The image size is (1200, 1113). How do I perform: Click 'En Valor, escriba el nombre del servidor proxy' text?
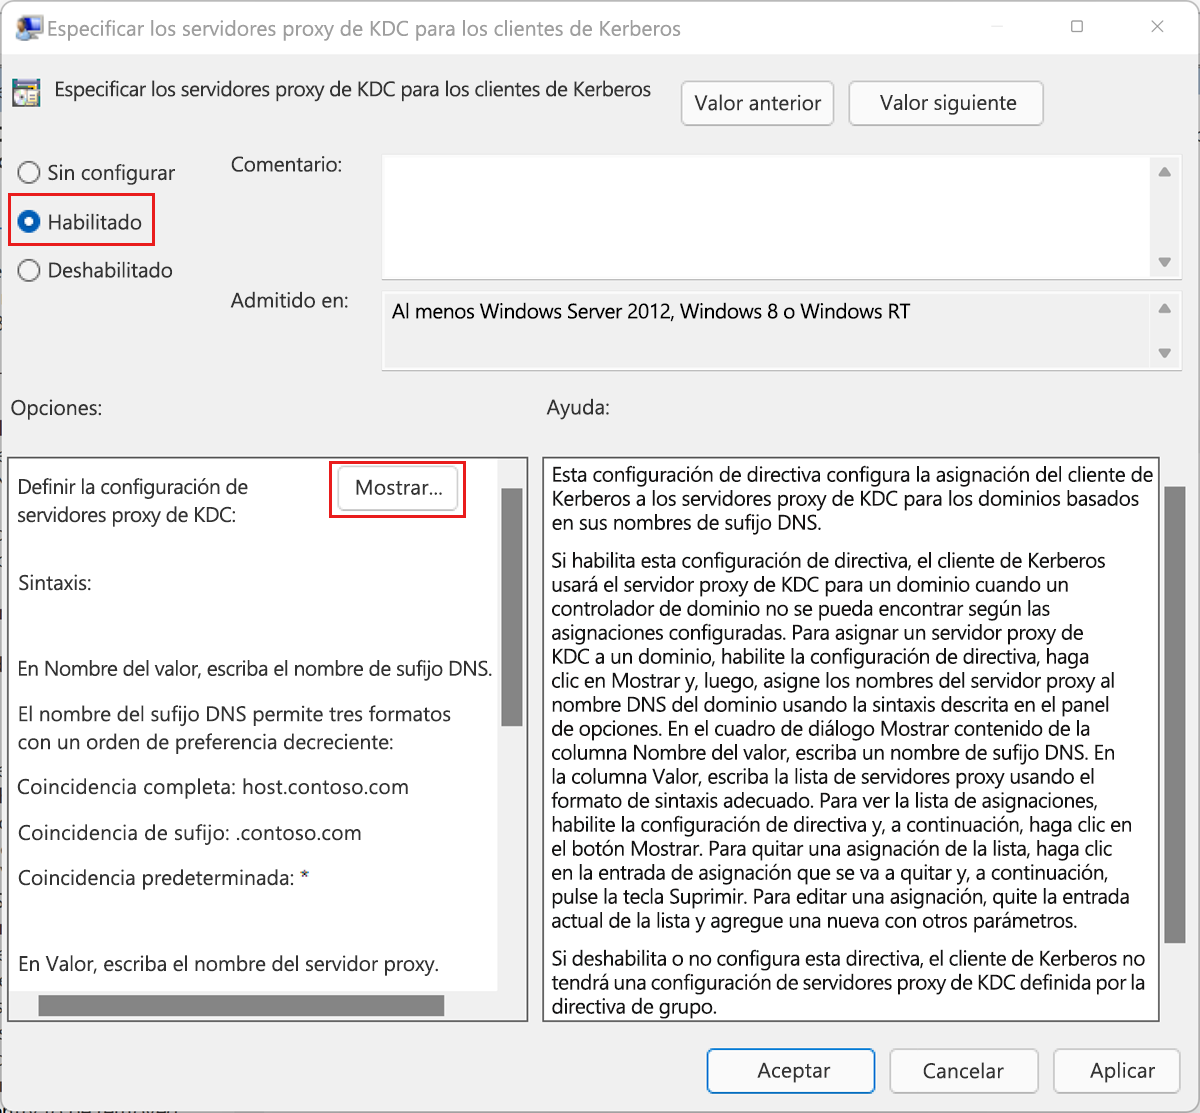pyautogui.click(x=228, y=965)
